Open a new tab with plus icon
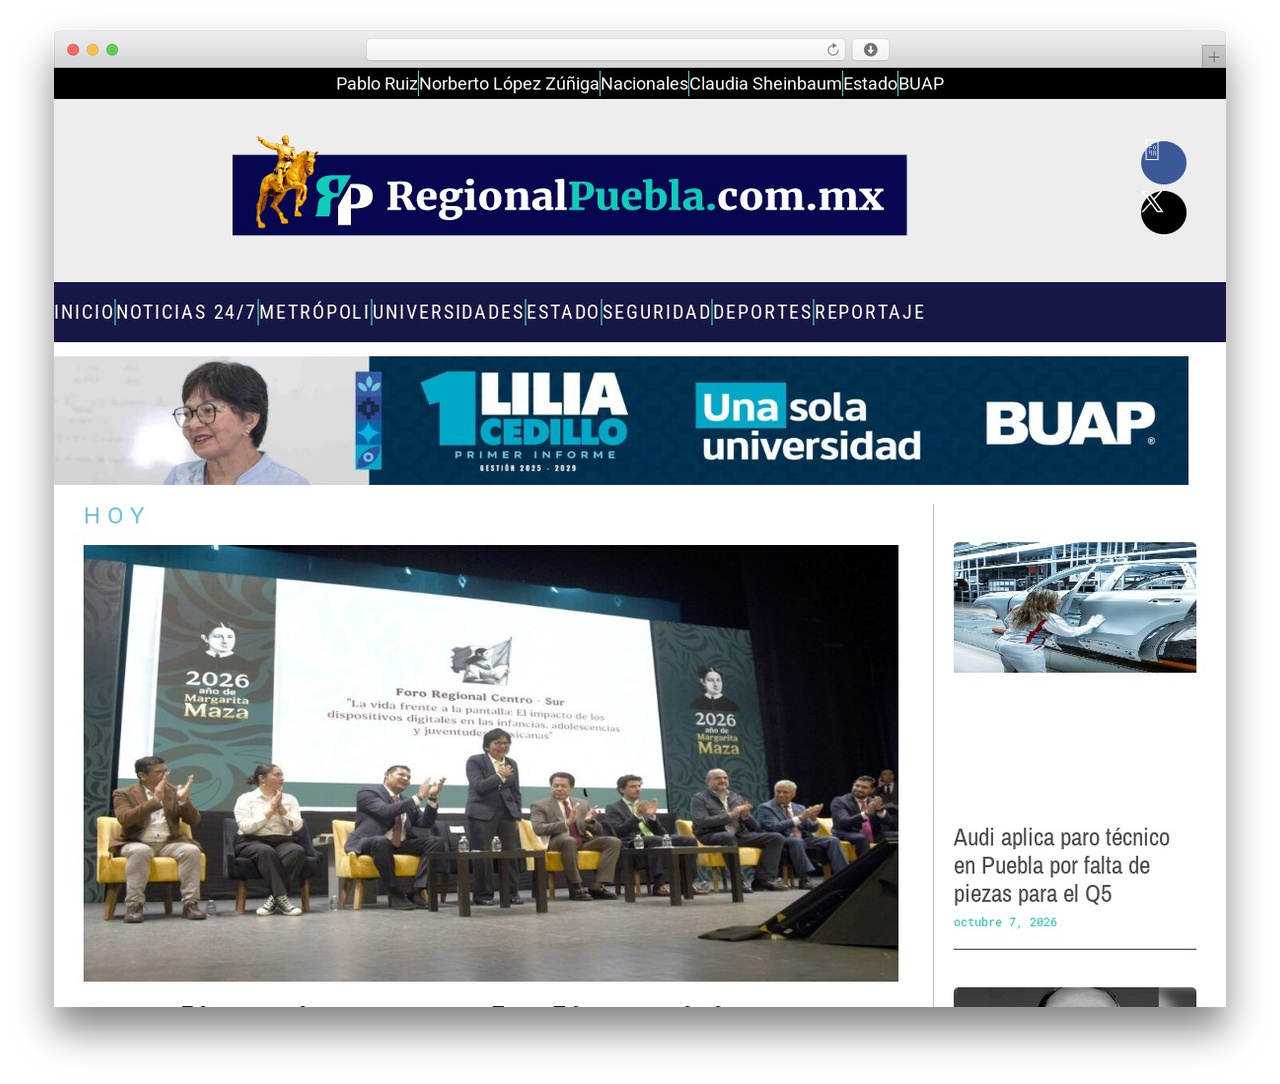Image resolution: width=1280 pixels, height=1084 pixels. [x=1213, y=57]
